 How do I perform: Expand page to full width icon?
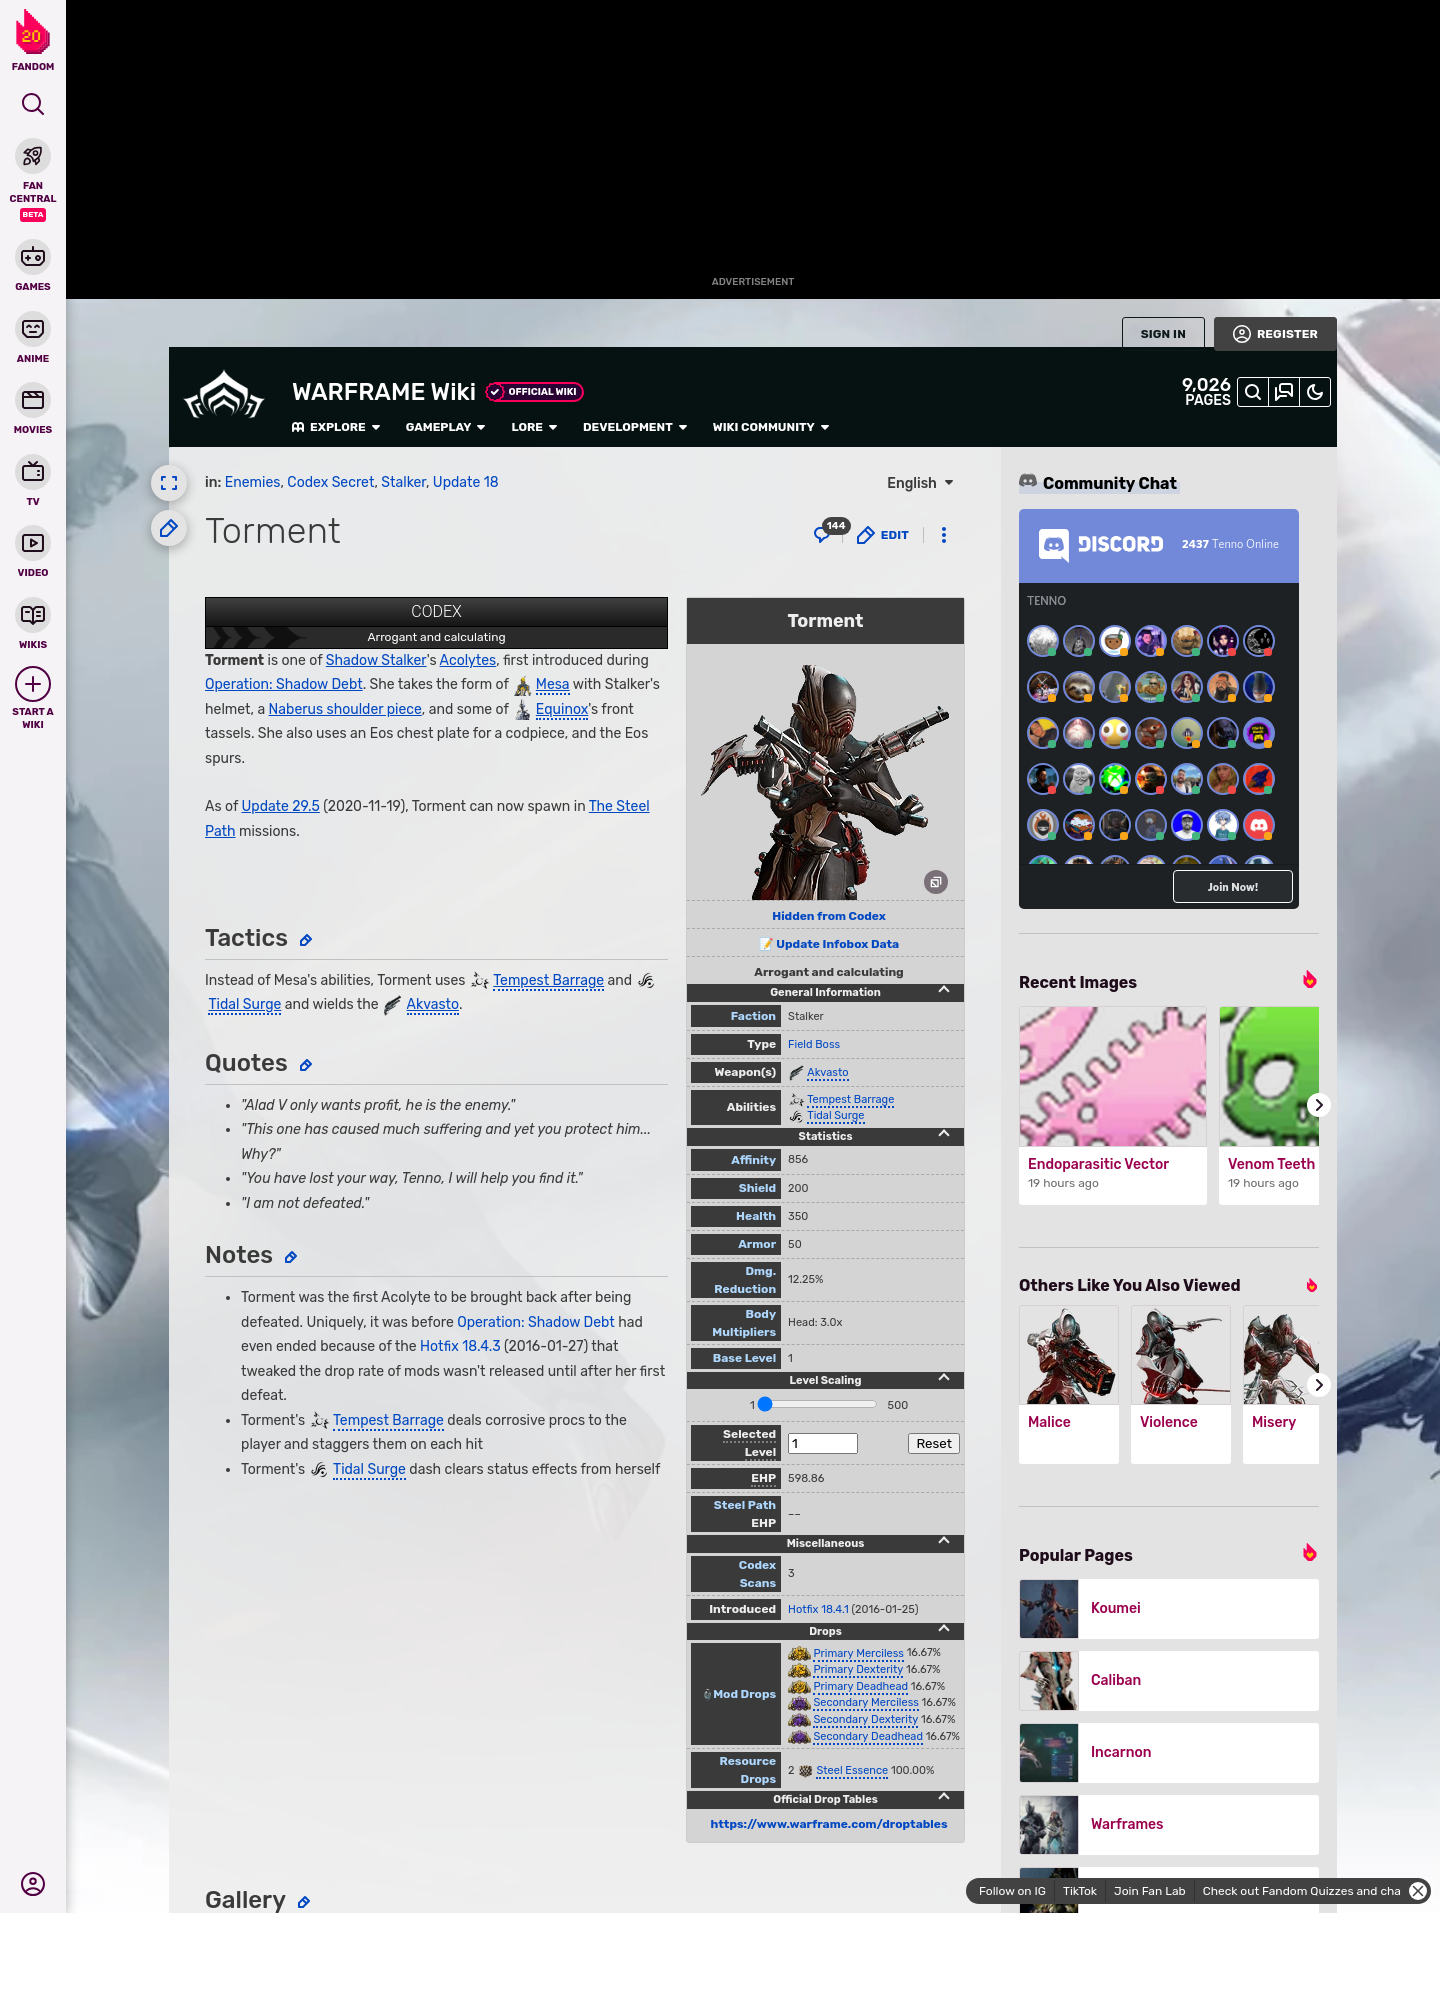point(169,483)
